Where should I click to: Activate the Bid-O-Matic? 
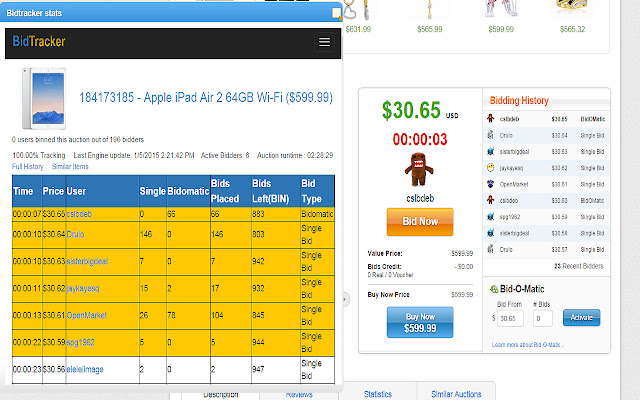(x=581, y=318)
